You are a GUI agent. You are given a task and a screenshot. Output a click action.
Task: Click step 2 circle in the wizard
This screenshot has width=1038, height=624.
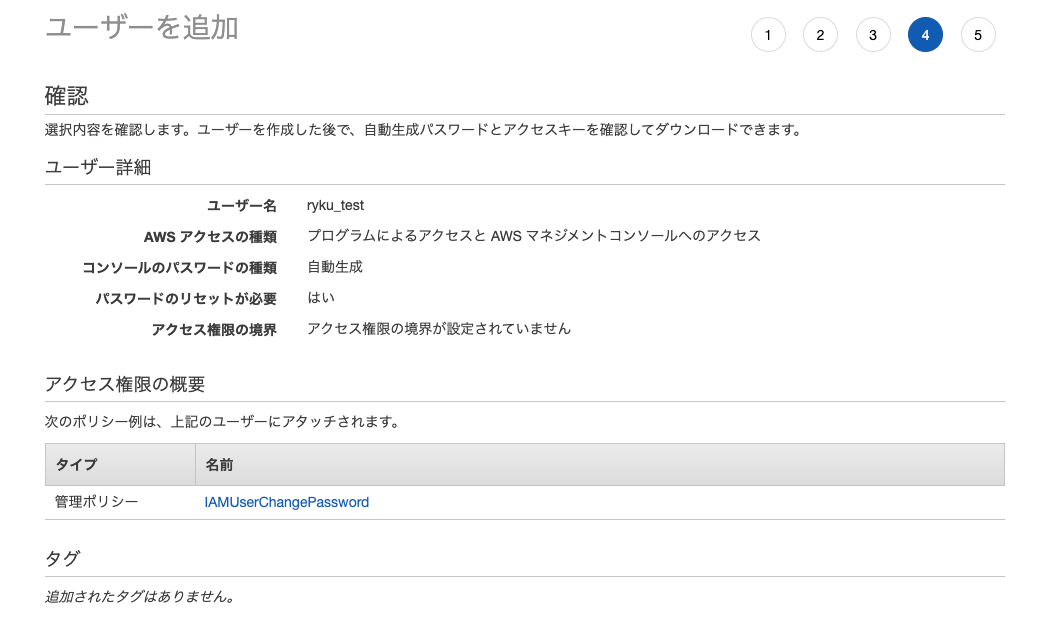point(820,34)
